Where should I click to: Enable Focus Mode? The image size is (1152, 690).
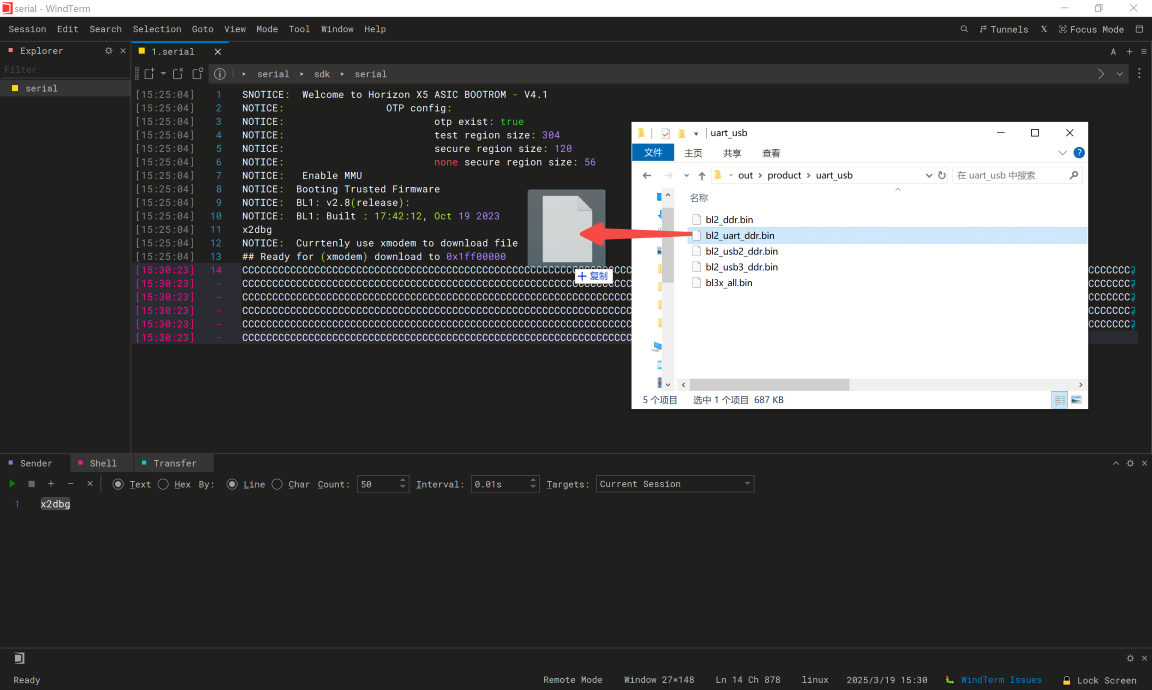point(1091,29)
